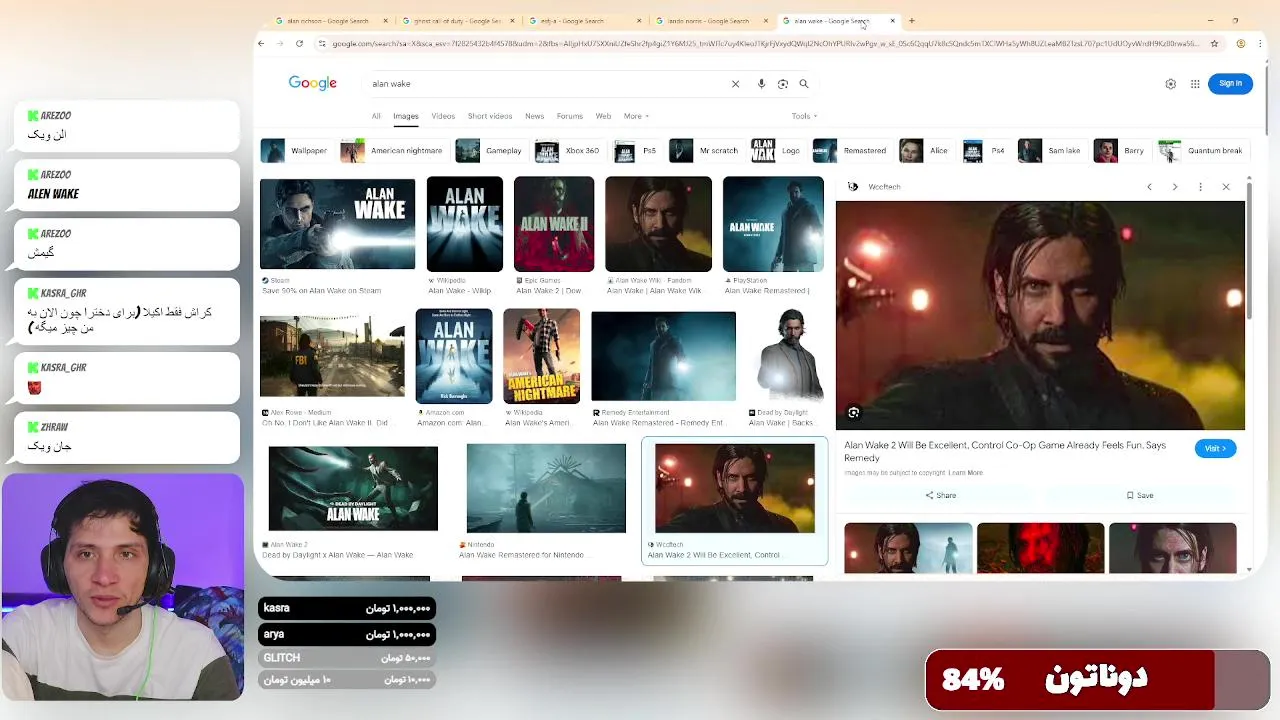View site information icon in address bar

pyautogui.click(x=321, y=44)
